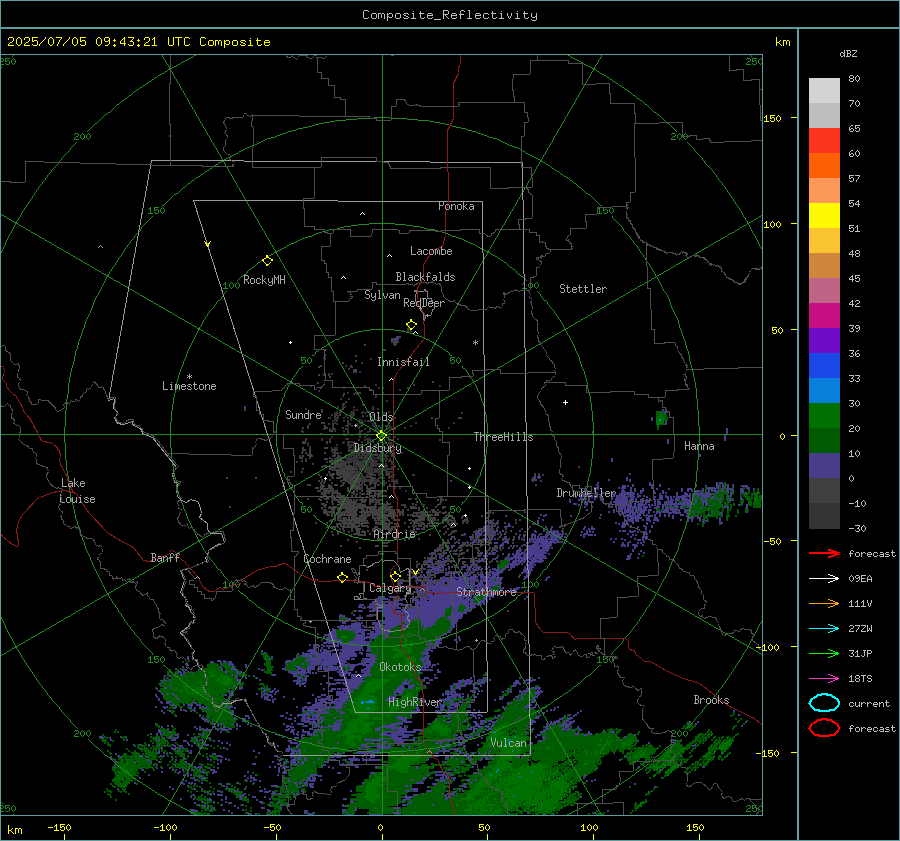Click the red swatch in the dBZ scale

click(x=824, y=141)
